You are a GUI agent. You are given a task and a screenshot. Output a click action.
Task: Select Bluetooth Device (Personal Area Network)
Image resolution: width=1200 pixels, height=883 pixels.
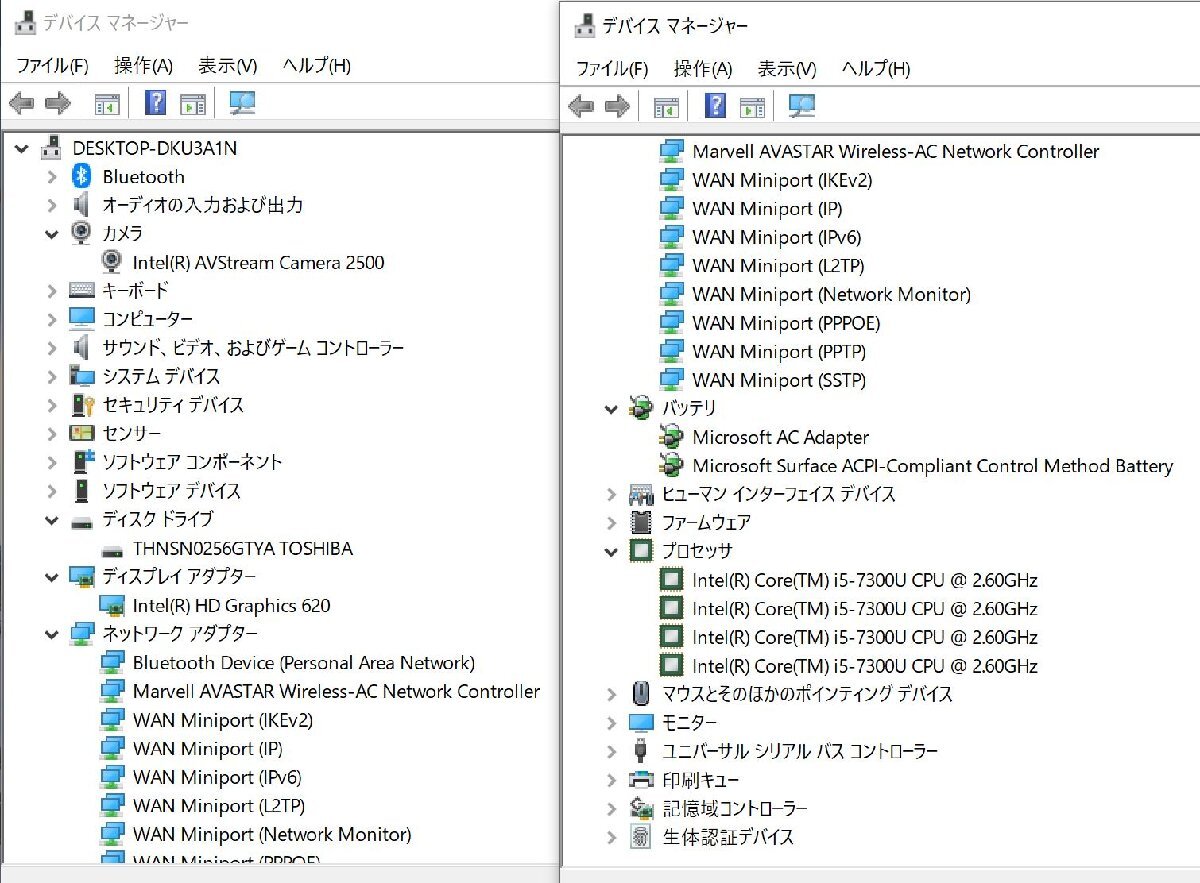(303, 663)
